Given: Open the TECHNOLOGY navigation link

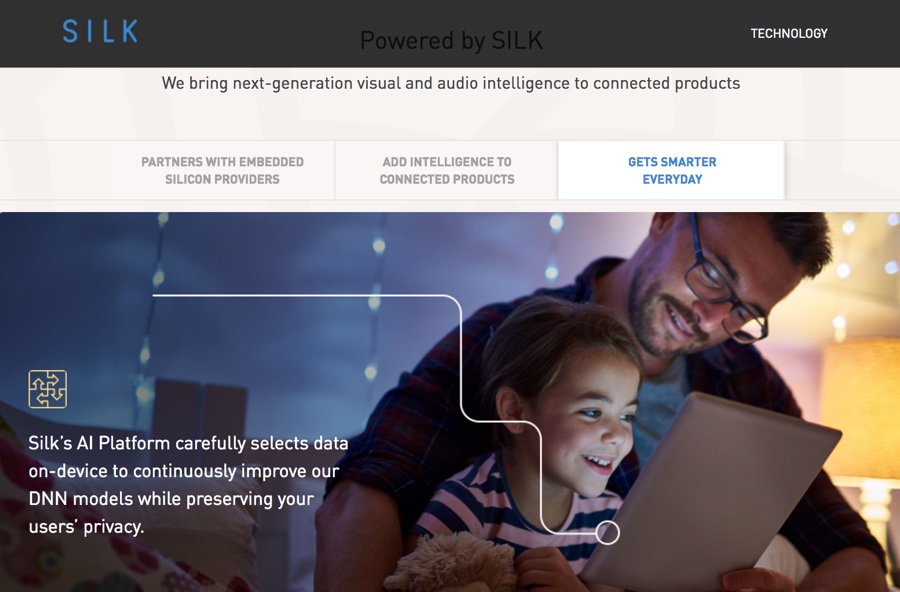Looking at the screenshot, I should point(789,33).
